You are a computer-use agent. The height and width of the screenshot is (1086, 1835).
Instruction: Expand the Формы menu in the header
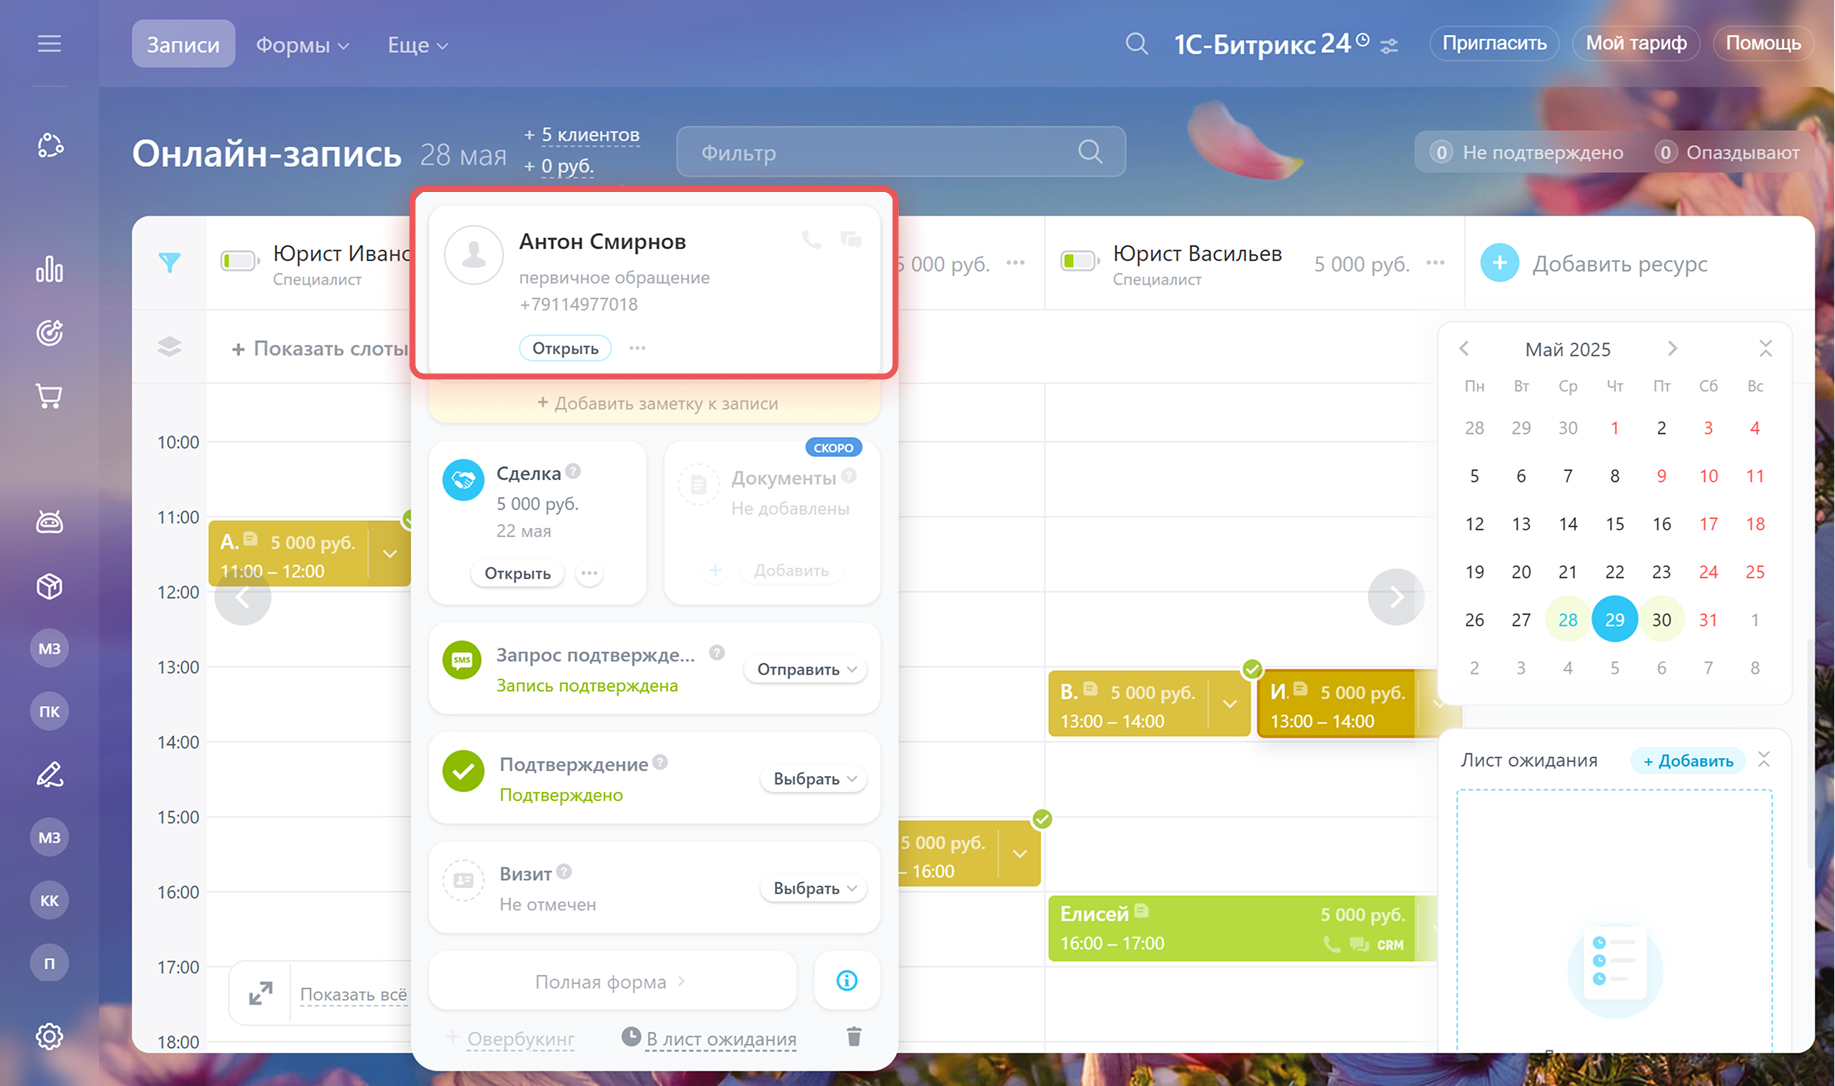click(x=302, y=45)
